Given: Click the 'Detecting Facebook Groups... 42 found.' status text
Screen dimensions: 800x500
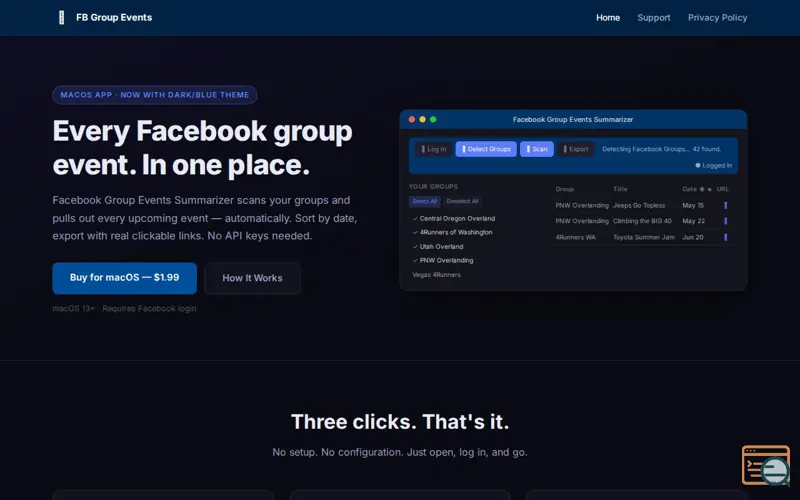Looking at the screenshot, I should point(661,149).
